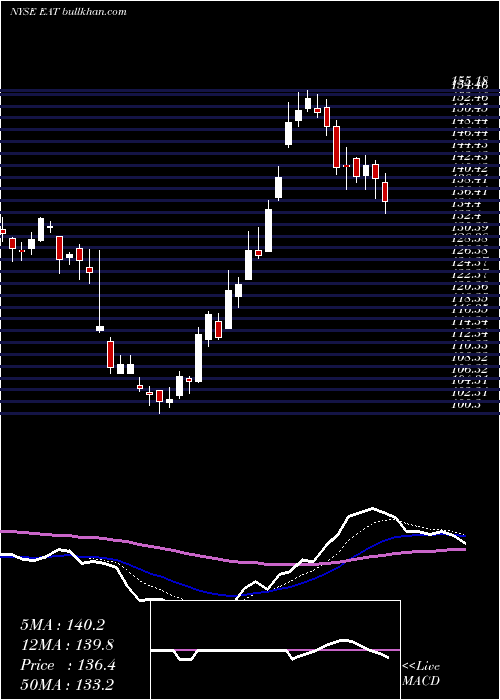This screenshot has width=500, height=700.
Task: Click the '50MA : 133.2' value
Action: click(67, 685)
